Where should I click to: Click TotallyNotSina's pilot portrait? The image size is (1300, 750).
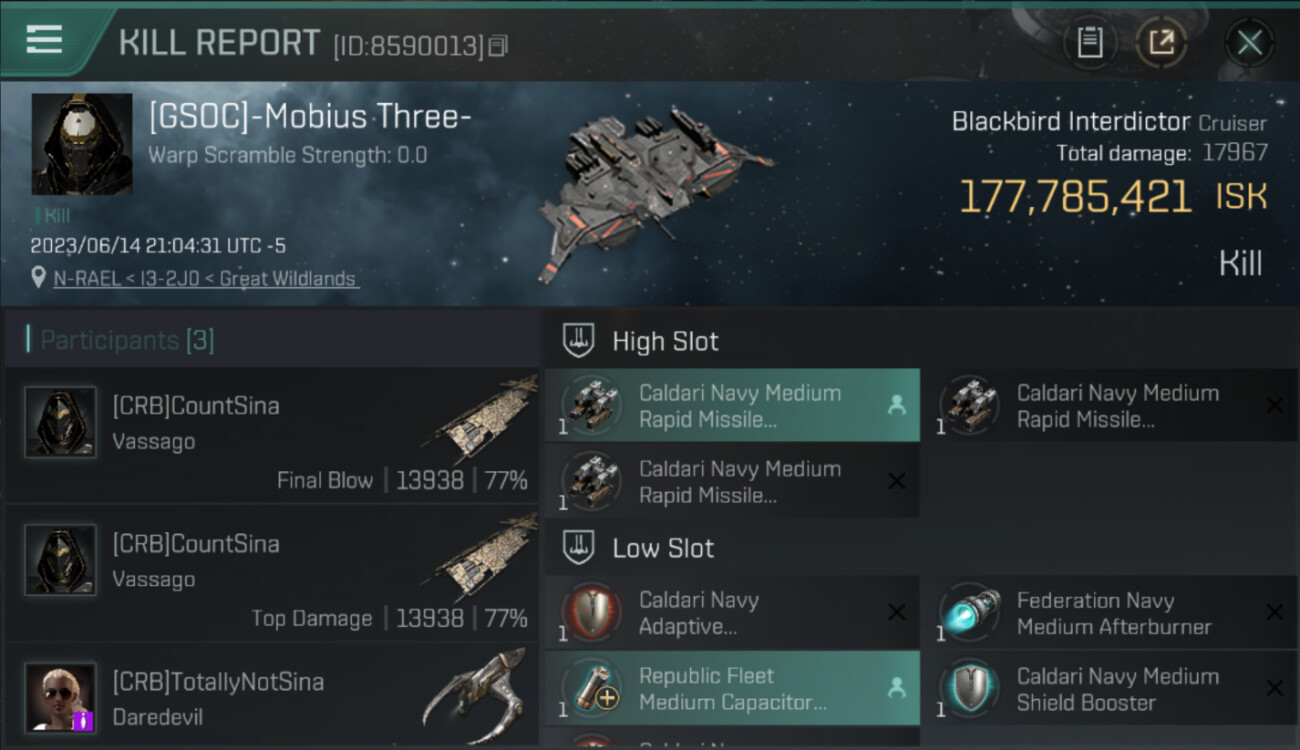click(x=61, y=697)
